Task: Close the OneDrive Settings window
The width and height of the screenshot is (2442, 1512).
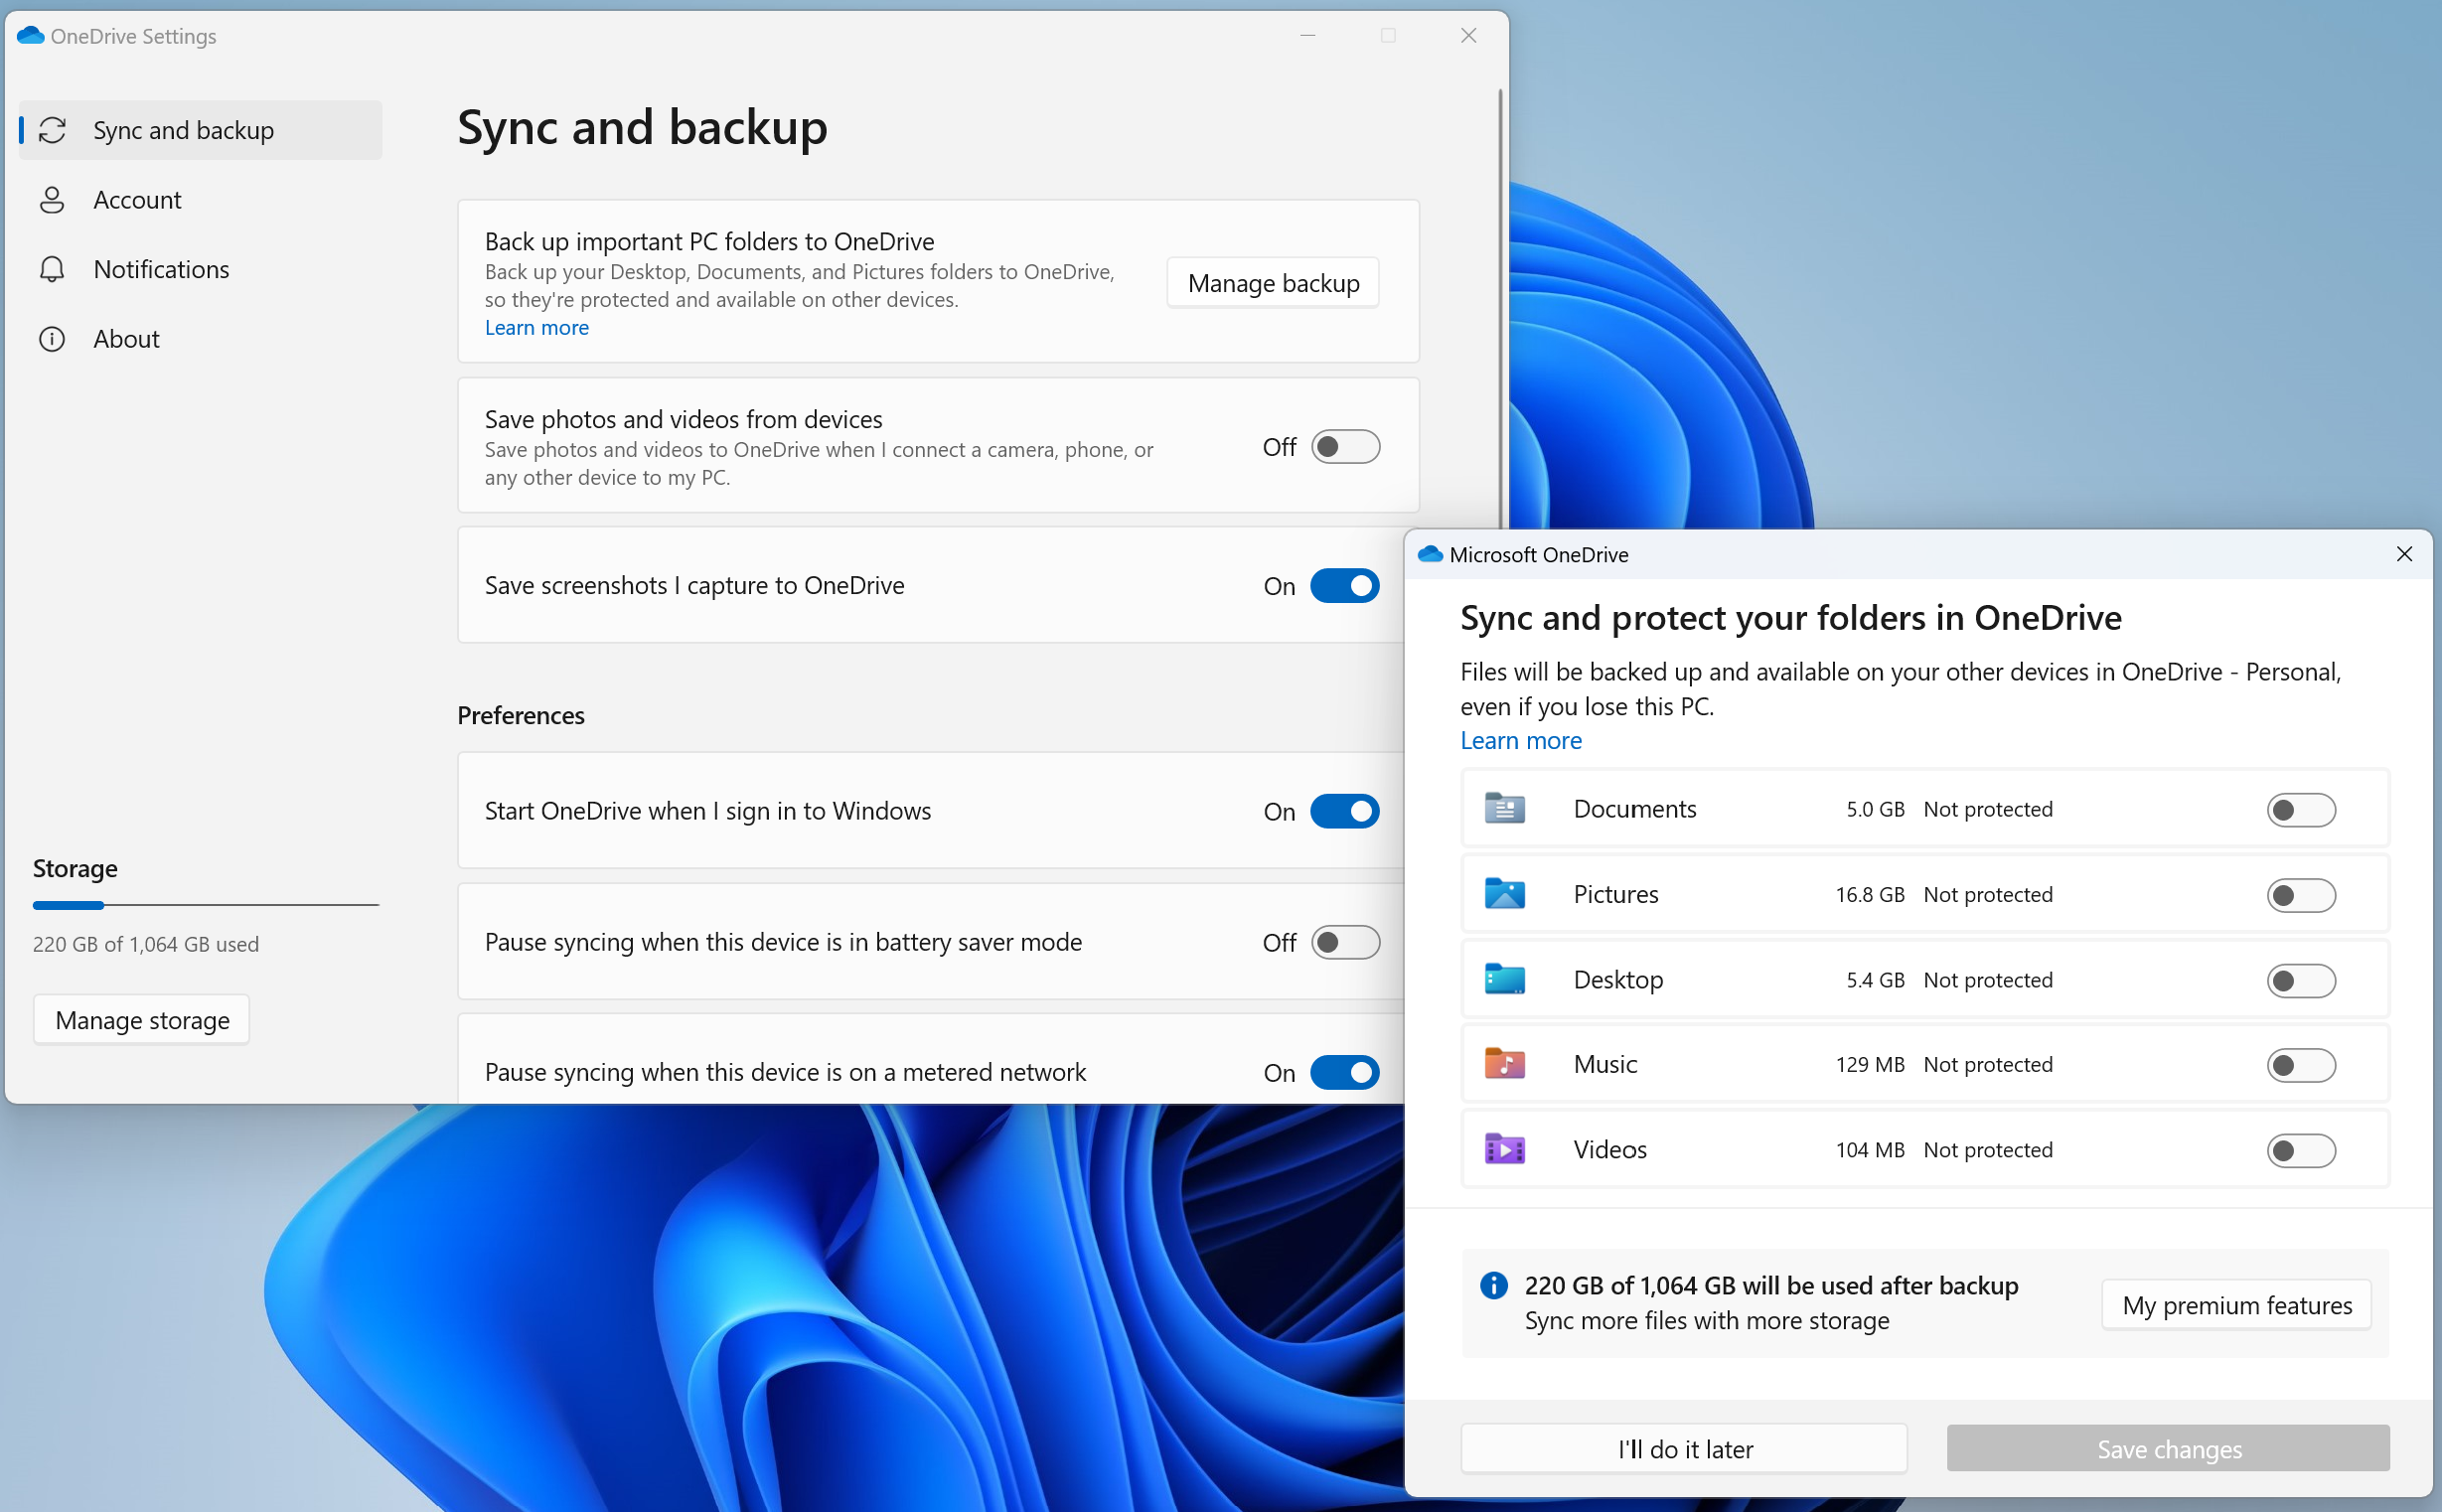Action: [1468, 35]
